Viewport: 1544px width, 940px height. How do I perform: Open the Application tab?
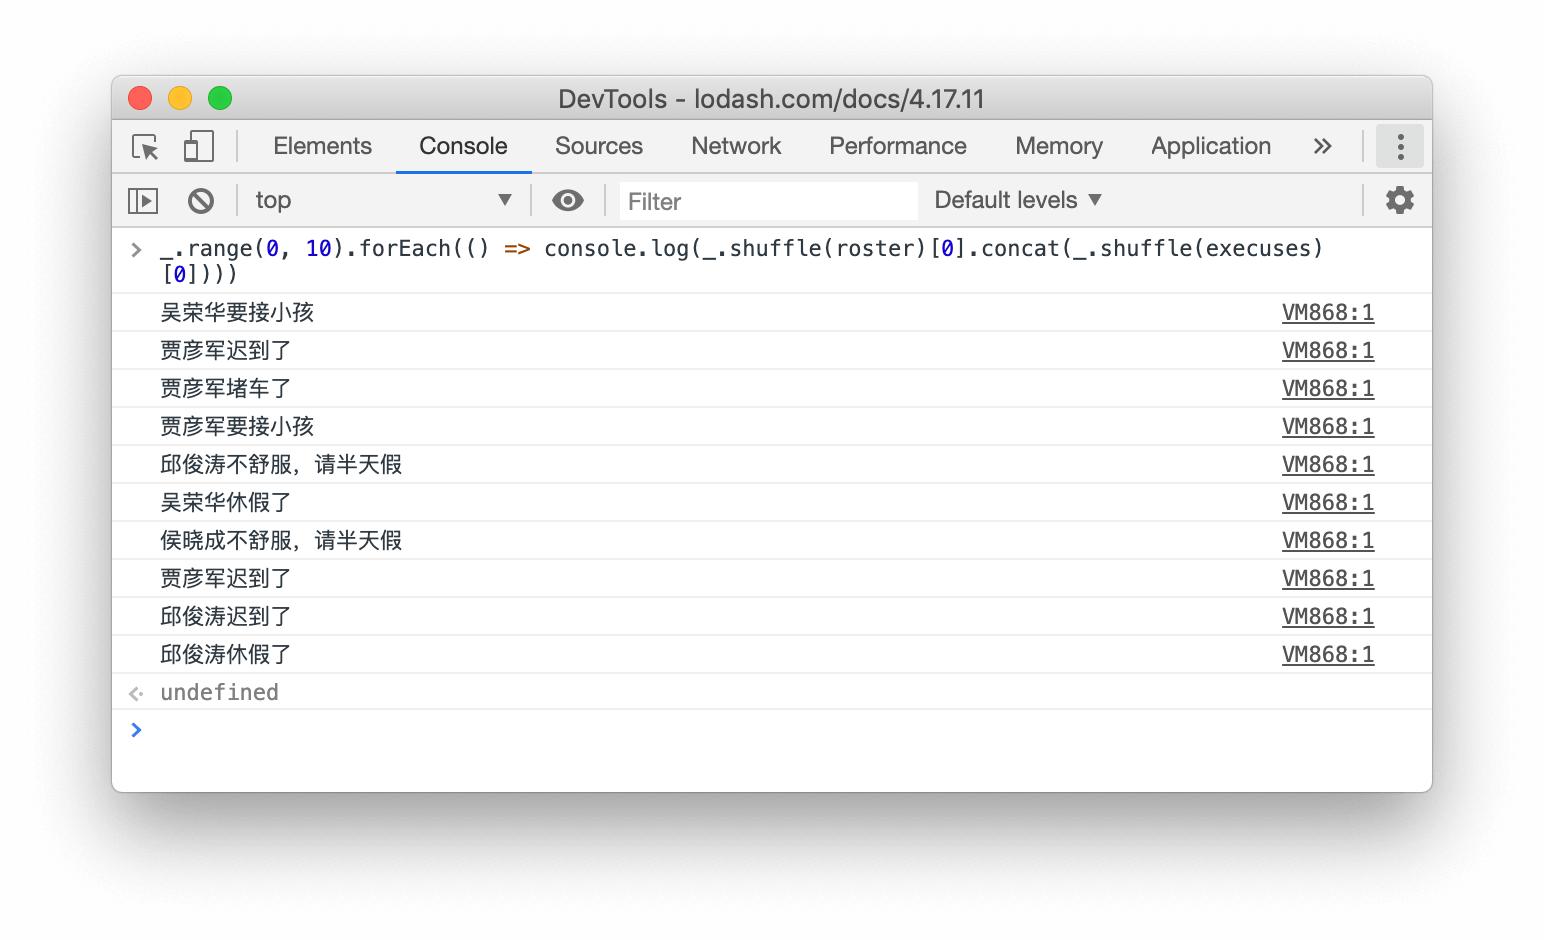tap(1211, 146)
